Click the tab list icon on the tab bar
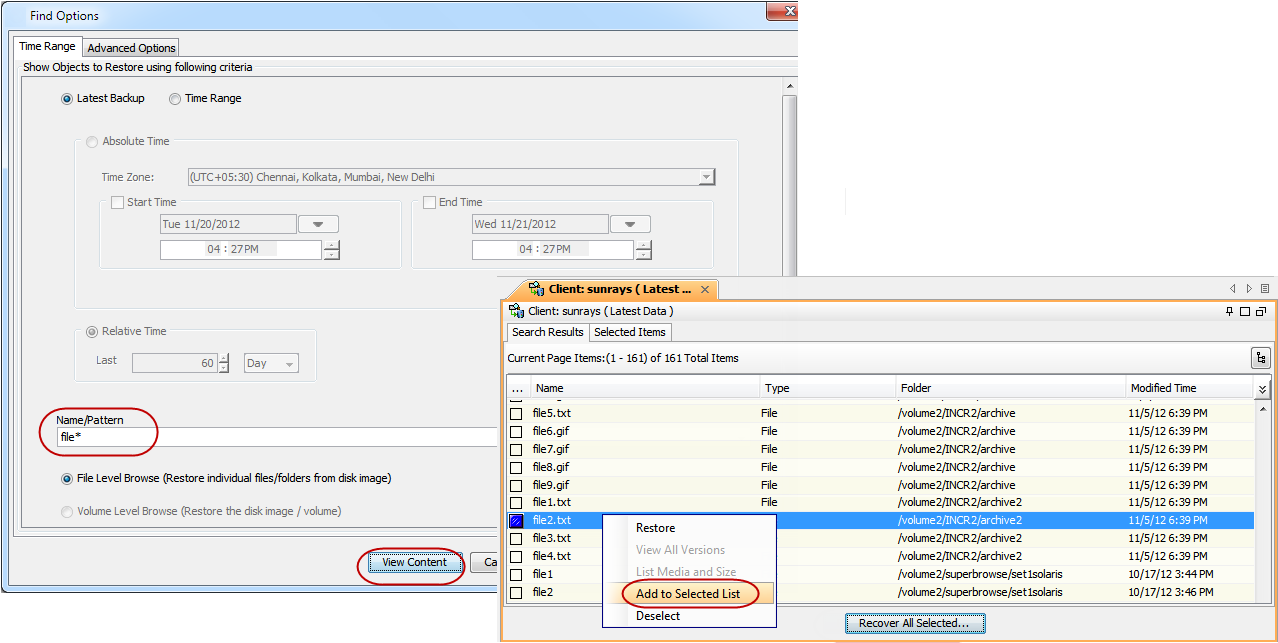Screen dimensions: 1278x643 coord(1265,289)
